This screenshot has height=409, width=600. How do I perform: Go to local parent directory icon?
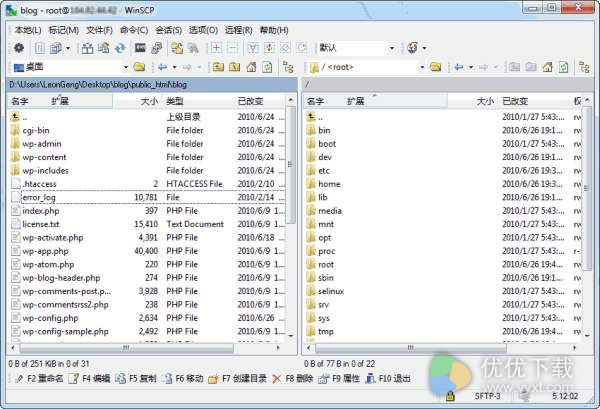218,67
